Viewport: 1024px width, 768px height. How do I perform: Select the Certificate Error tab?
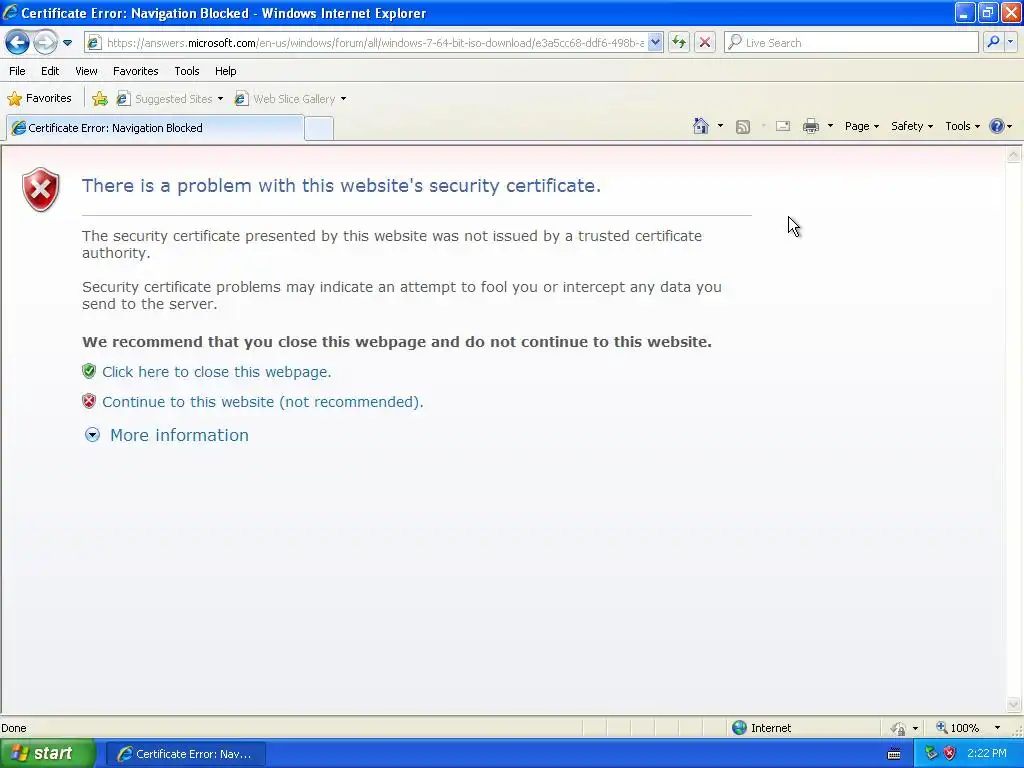tap(155, 128)
